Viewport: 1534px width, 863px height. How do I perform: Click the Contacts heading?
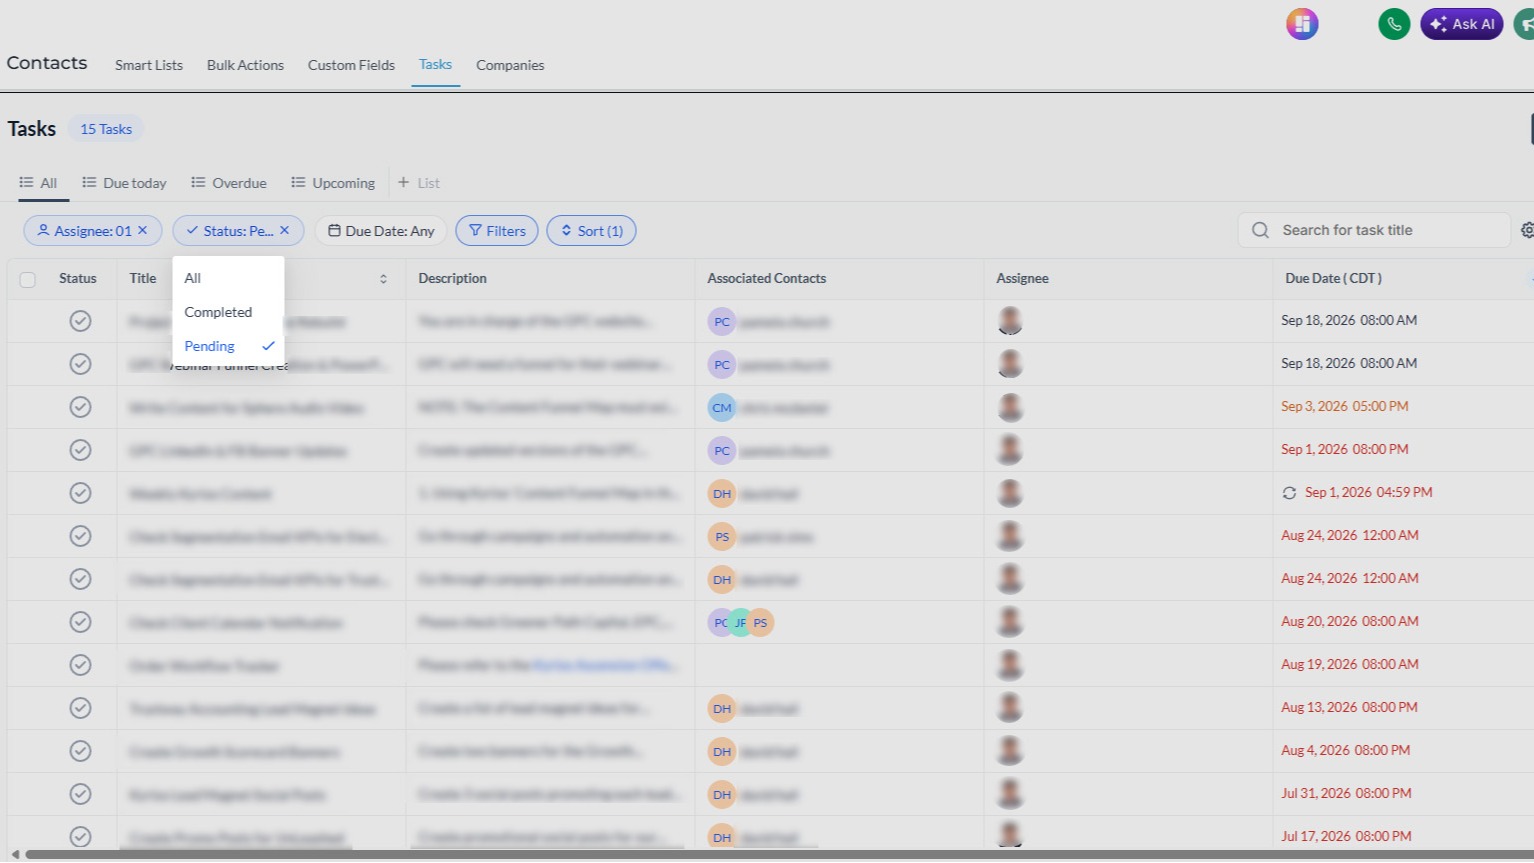pos(47,63)
